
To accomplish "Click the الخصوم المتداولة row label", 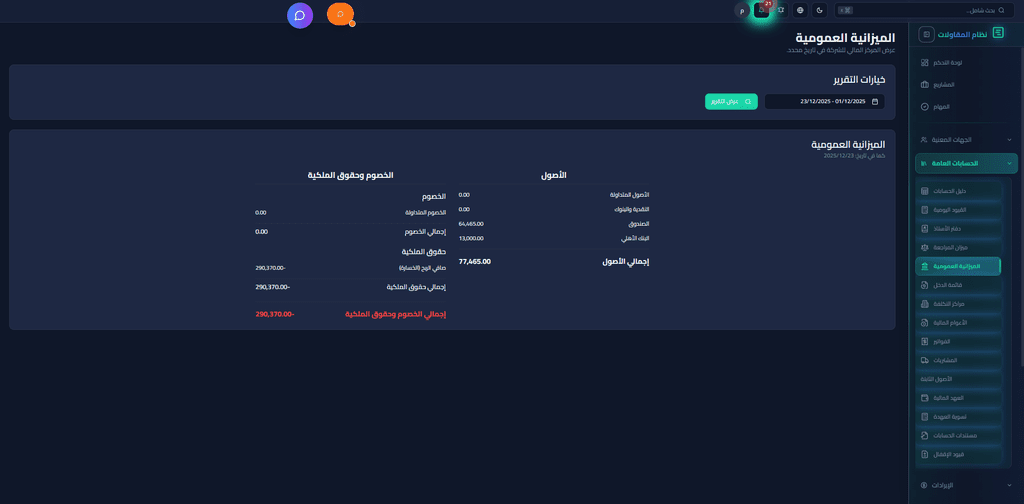I will (x=426, y=213).
